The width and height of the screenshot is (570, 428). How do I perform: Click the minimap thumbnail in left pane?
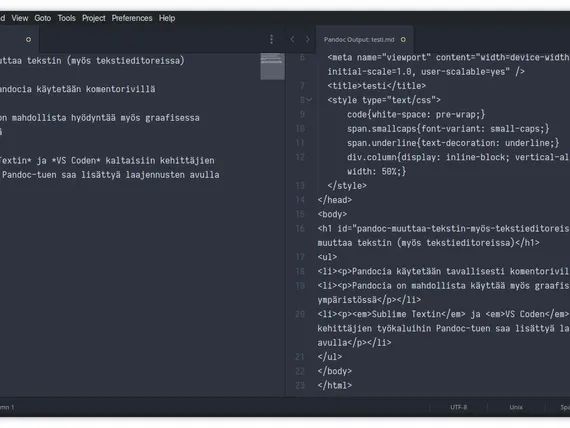272,66
